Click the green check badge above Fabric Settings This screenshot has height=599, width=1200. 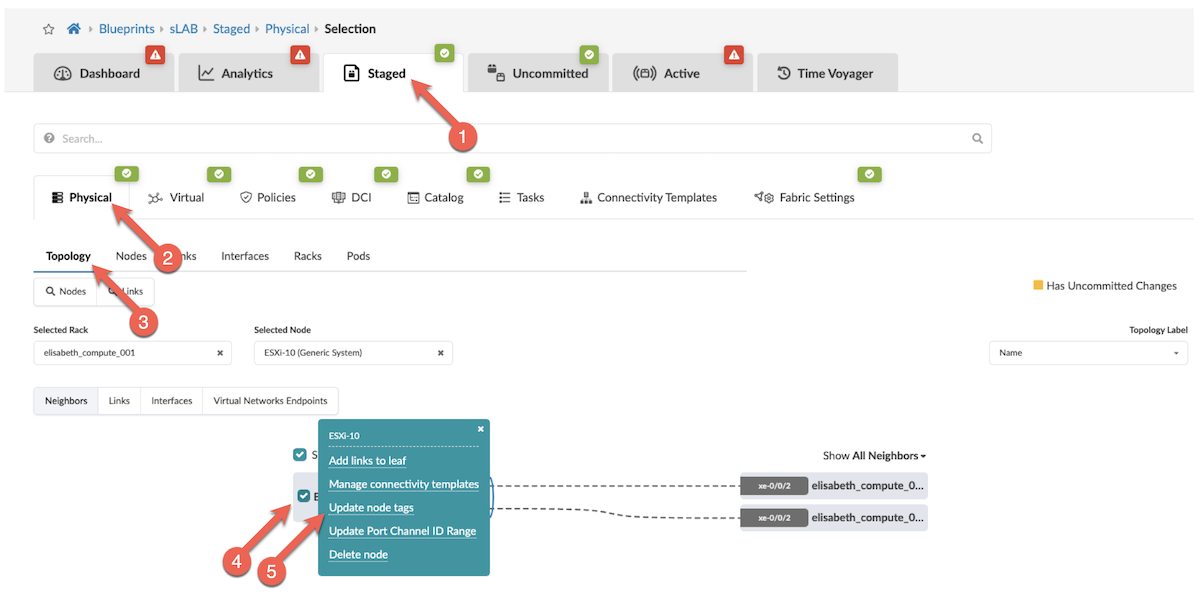[x=870, y=174]
